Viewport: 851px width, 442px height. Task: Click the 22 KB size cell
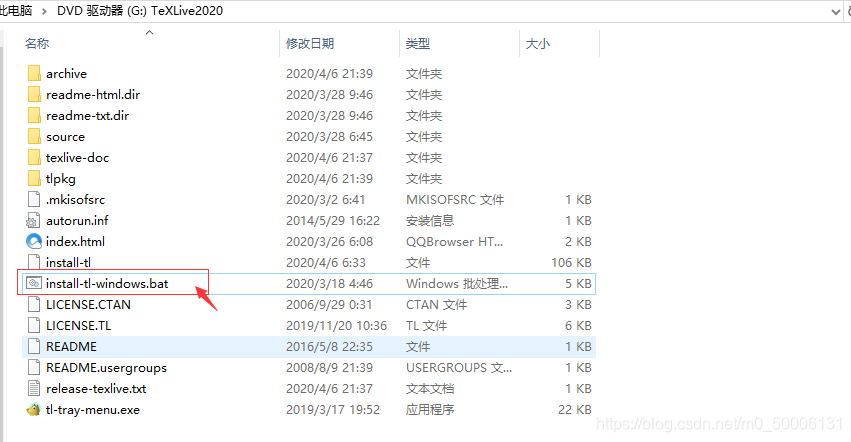[575, 409]
